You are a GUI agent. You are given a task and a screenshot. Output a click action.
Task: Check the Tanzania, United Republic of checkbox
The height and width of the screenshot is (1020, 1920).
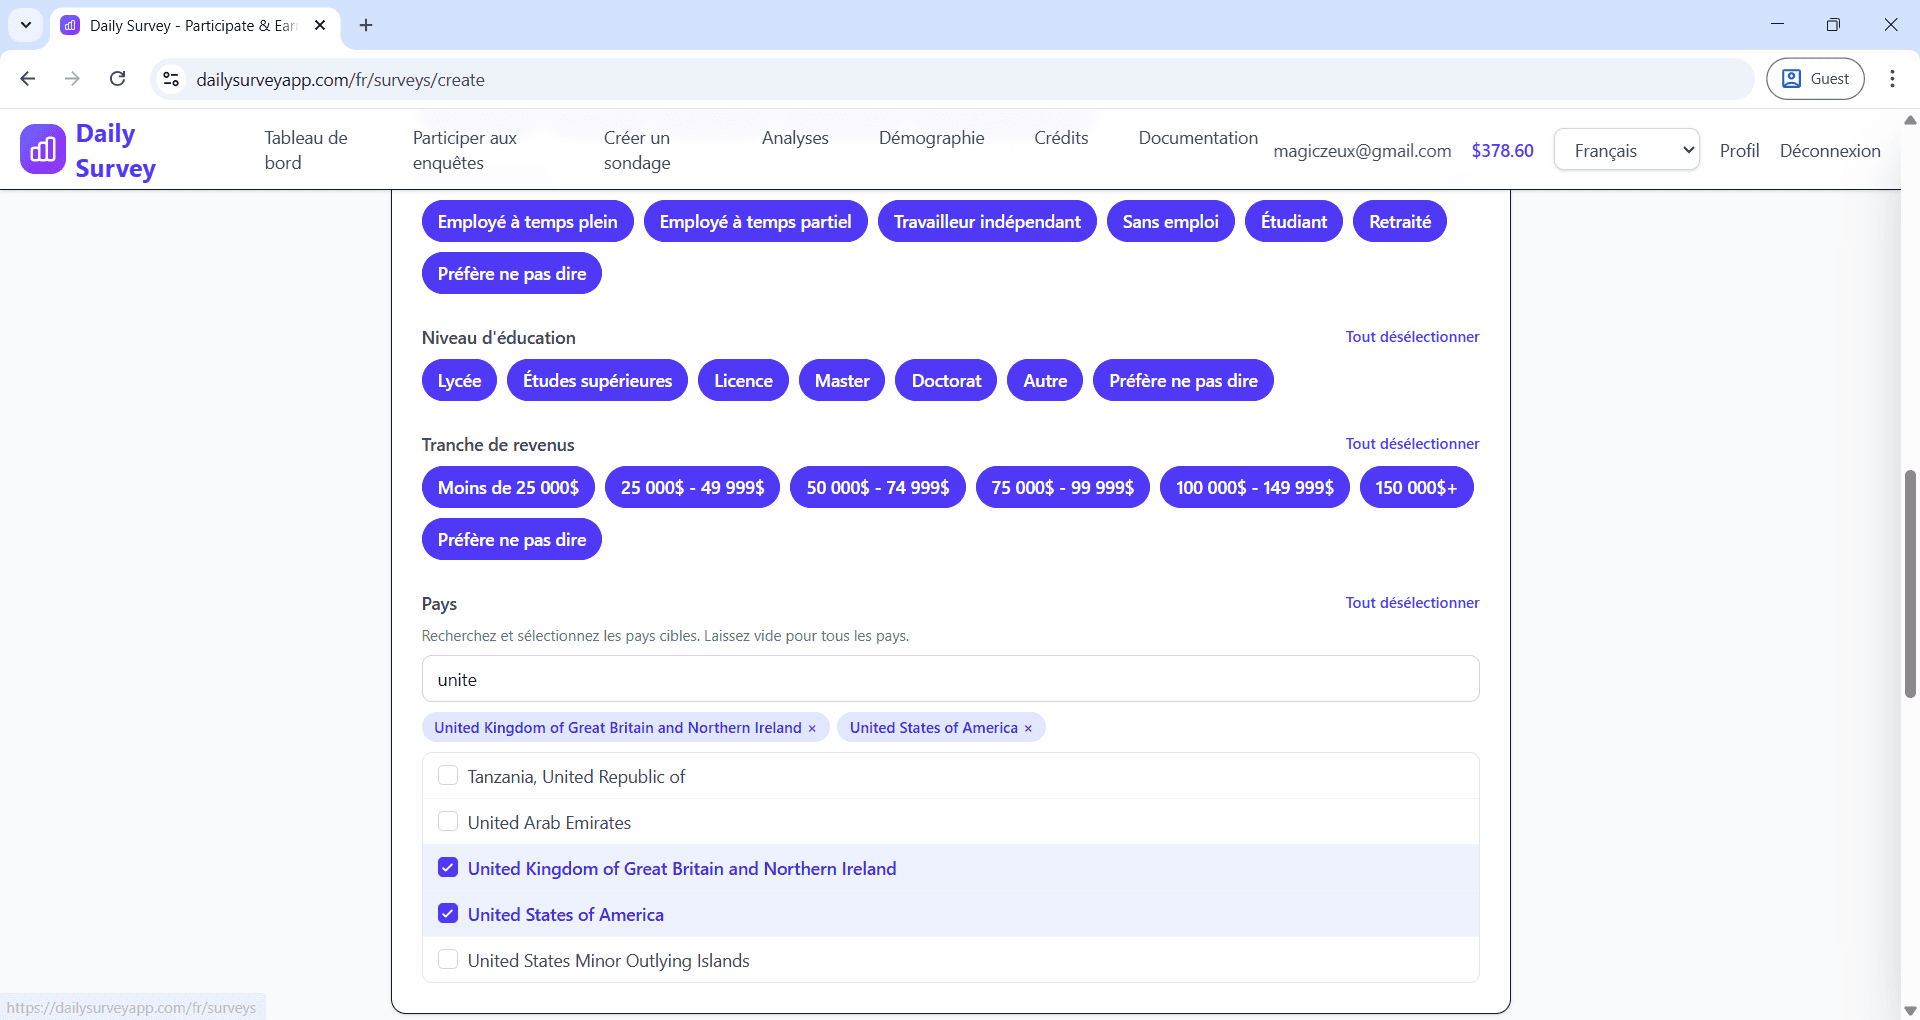(448, 776)
